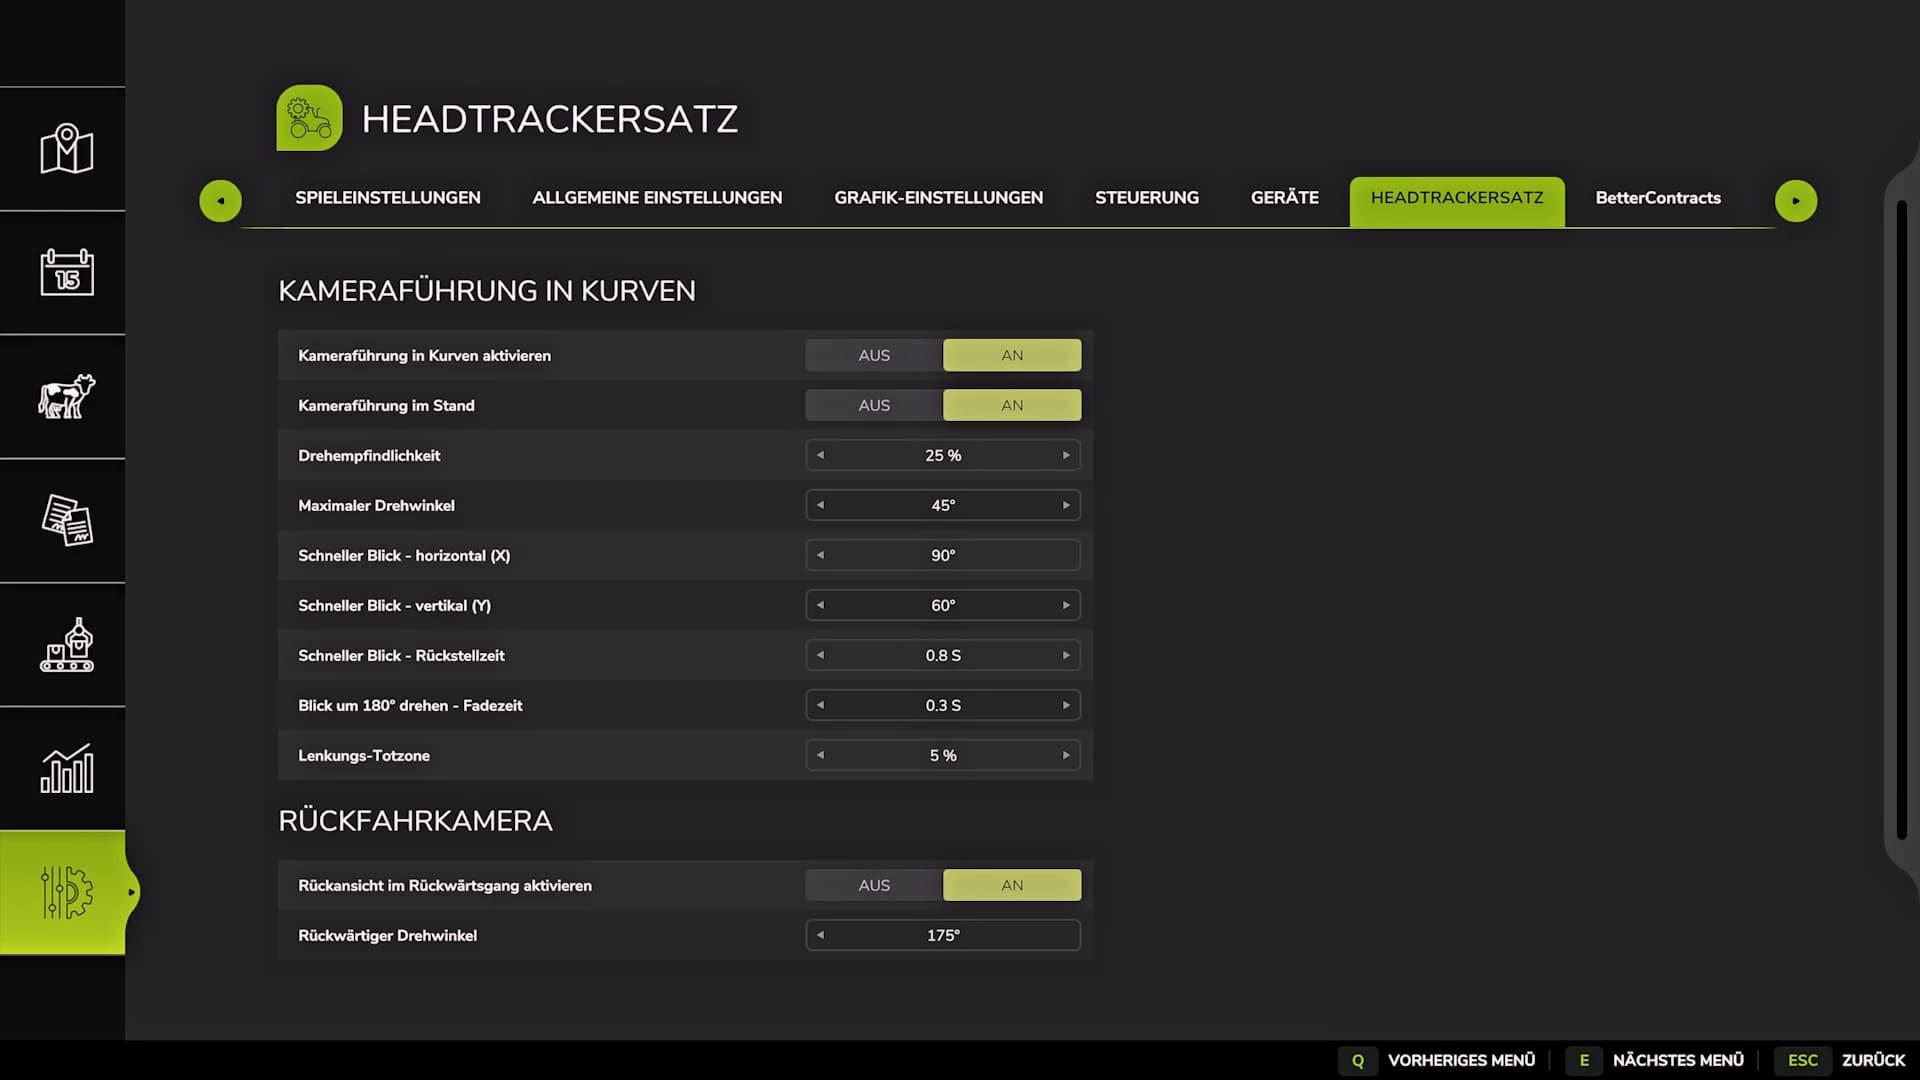Screen dimensions: 1920x1080
Task: Open the animals cow icon page
Action: [66, 396]
